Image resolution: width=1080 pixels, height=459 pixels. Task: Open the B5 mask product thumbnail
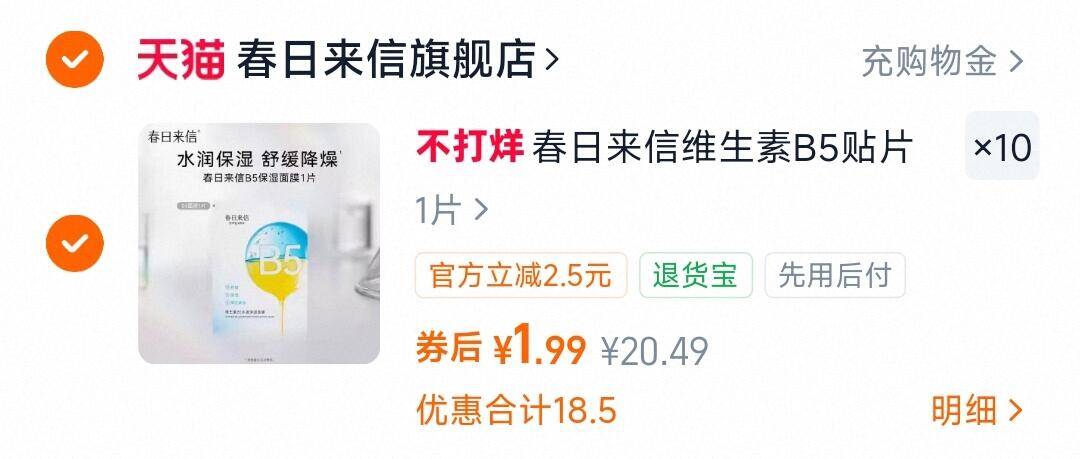[x=259, y=243]
